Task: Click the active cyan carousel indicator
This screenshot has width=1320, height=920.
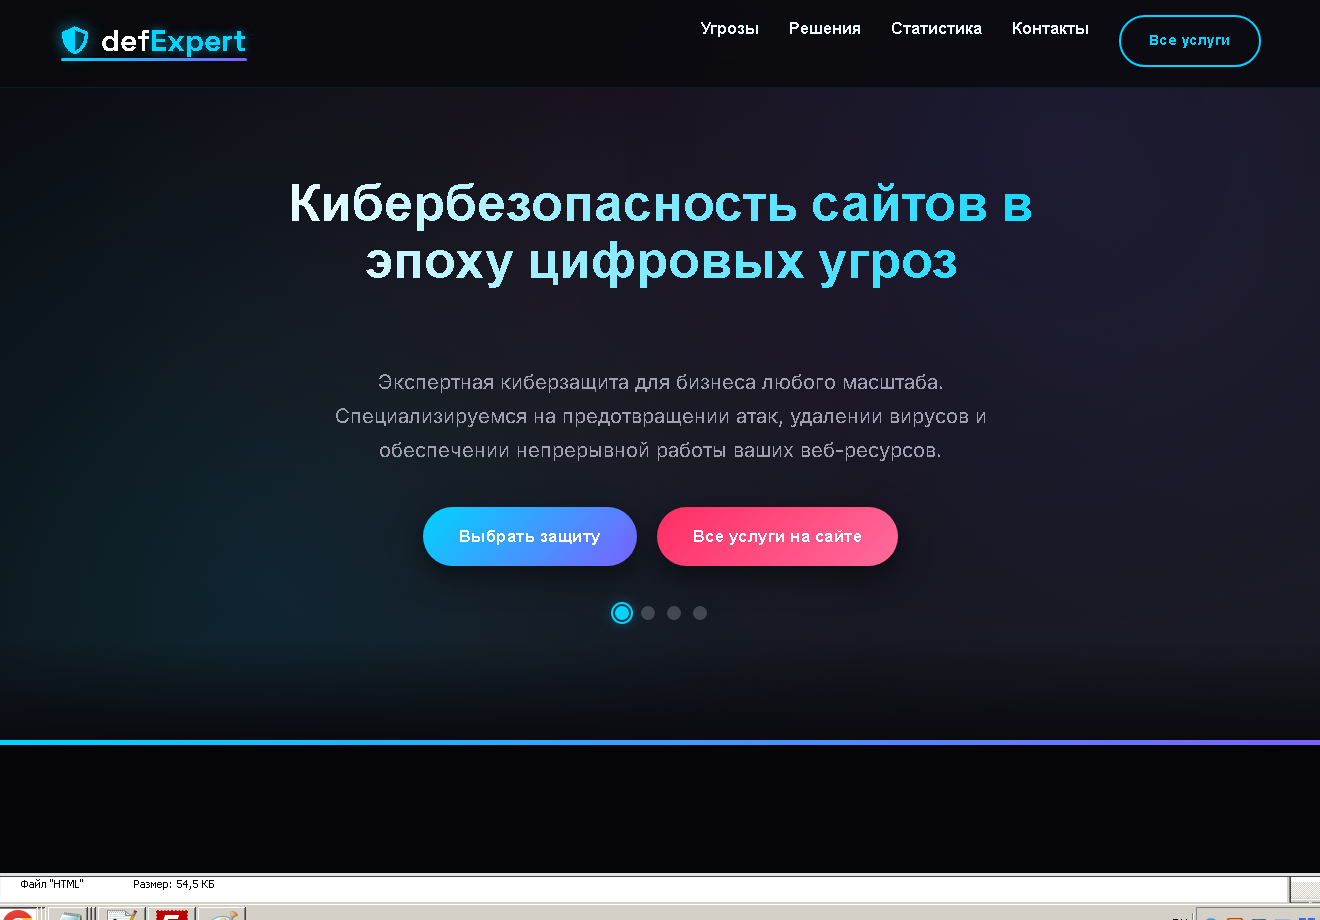Action: click(x=622, y=613)
